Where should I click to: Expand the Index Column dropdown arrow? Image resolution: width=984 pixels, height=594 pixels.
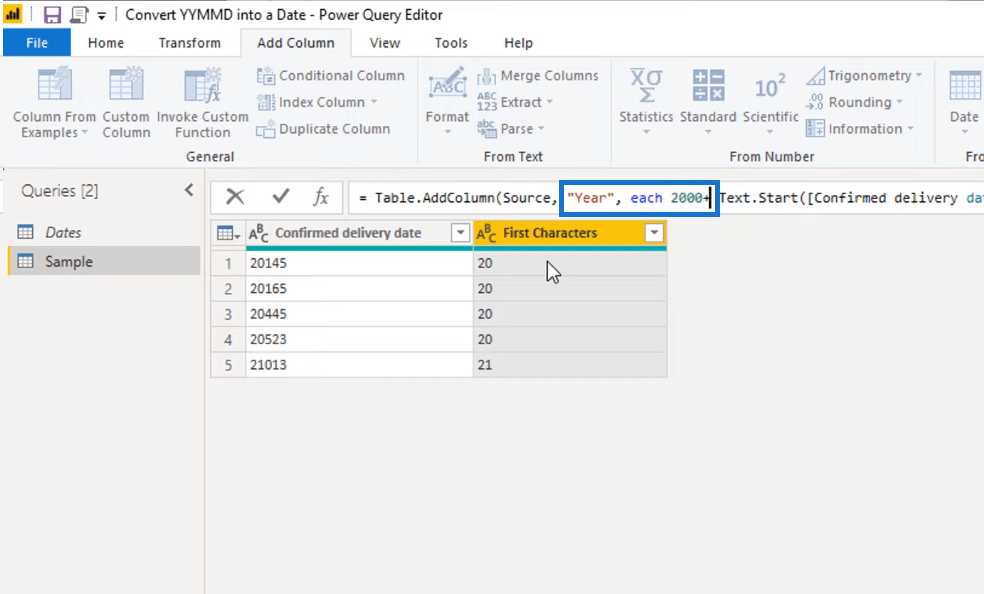tap(374, 102)
